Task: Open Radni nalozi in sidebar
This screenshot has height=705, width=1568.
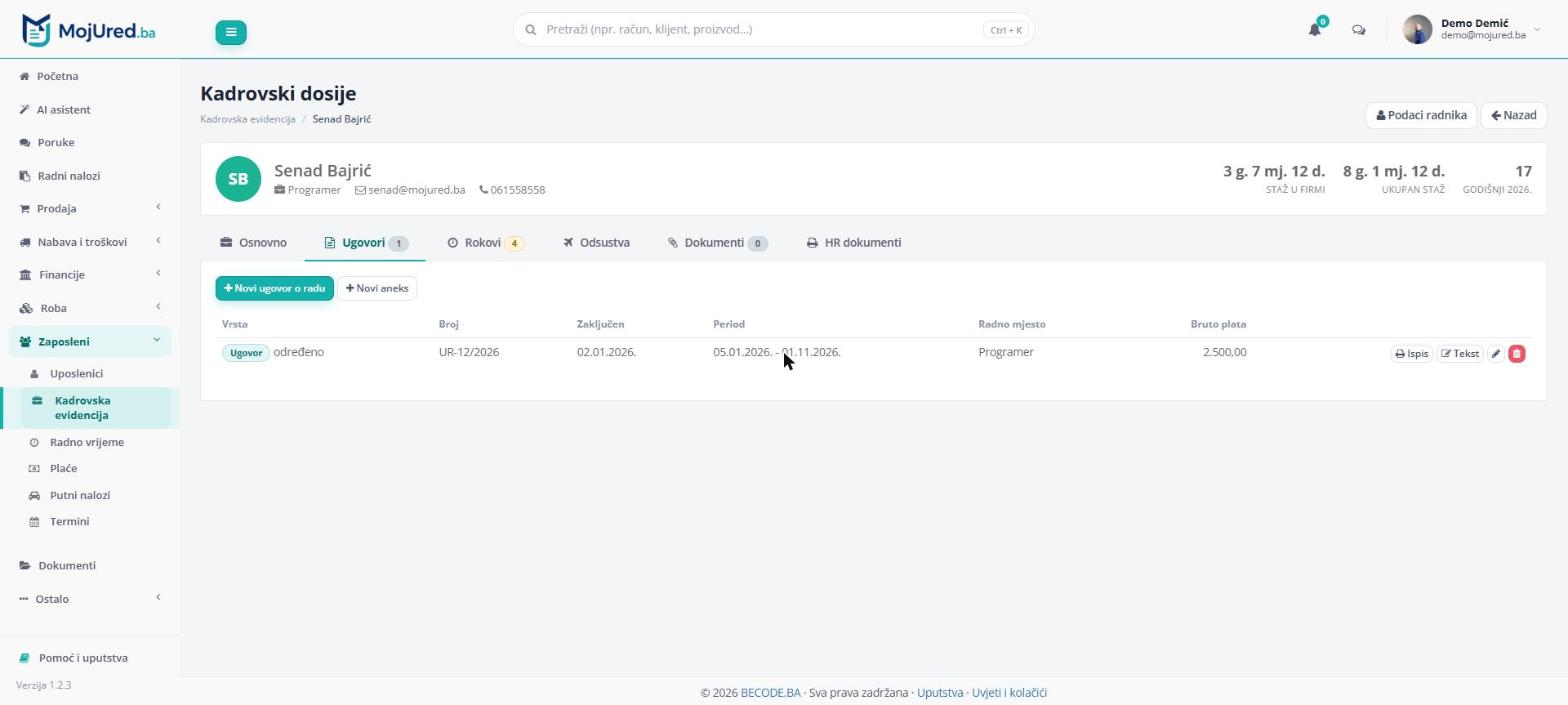Action: 68,176
